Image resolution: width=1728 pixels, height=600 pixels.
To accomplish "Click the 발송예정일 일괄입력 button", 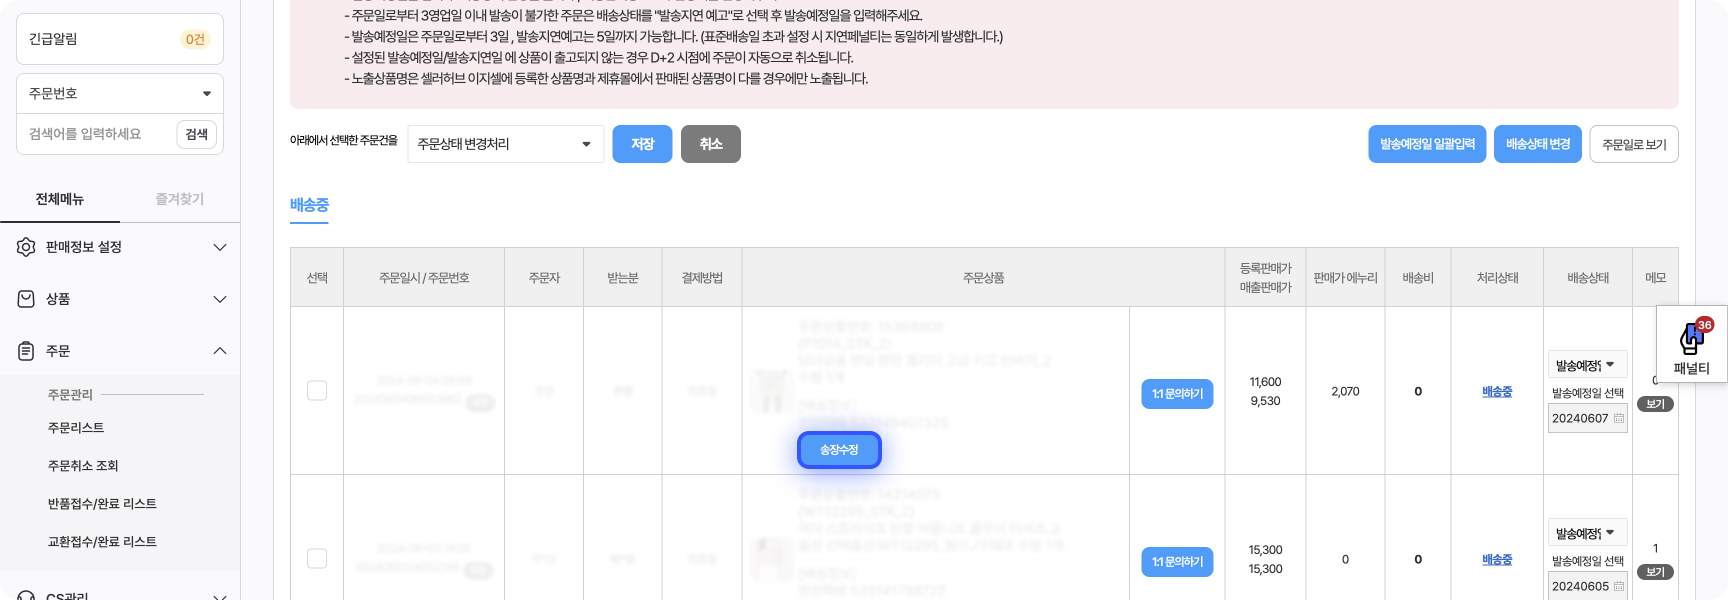I will pyautogui.click(x=1427, y=144).
